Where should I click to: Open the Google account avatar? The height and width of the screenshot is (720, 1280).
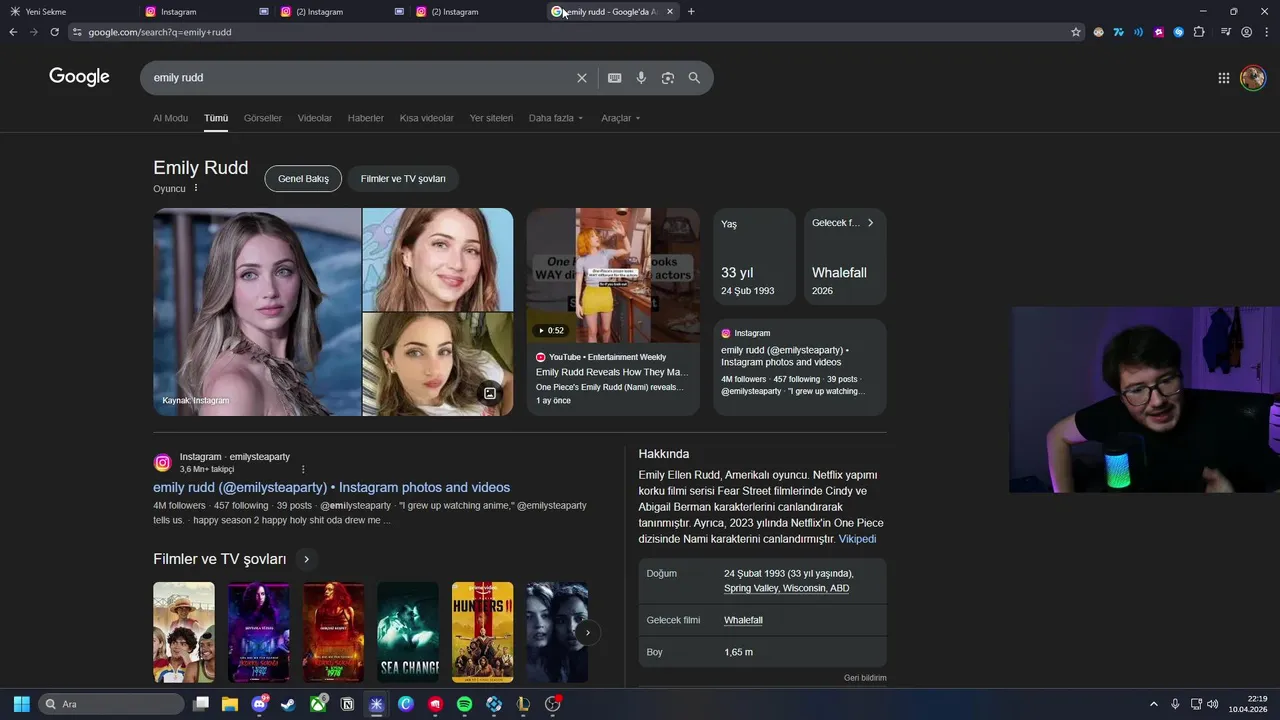(x=1253, y=78)
